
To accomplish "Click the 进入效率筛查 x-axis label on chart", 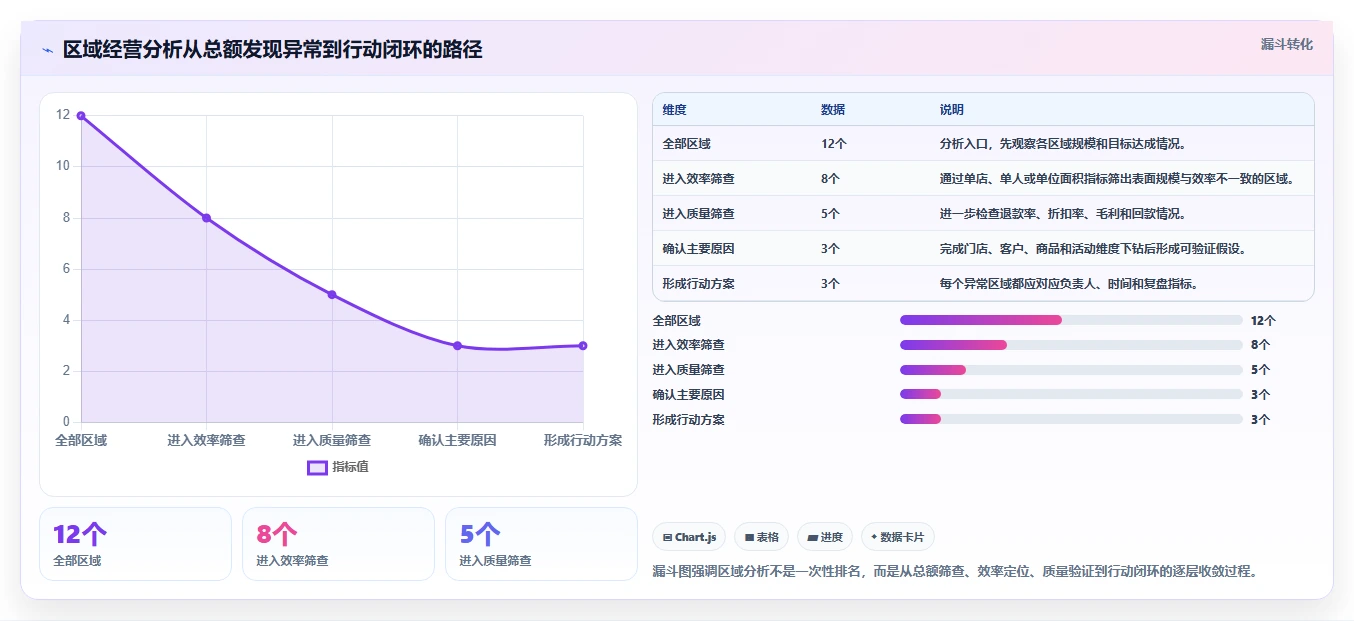I will [206, 440].
